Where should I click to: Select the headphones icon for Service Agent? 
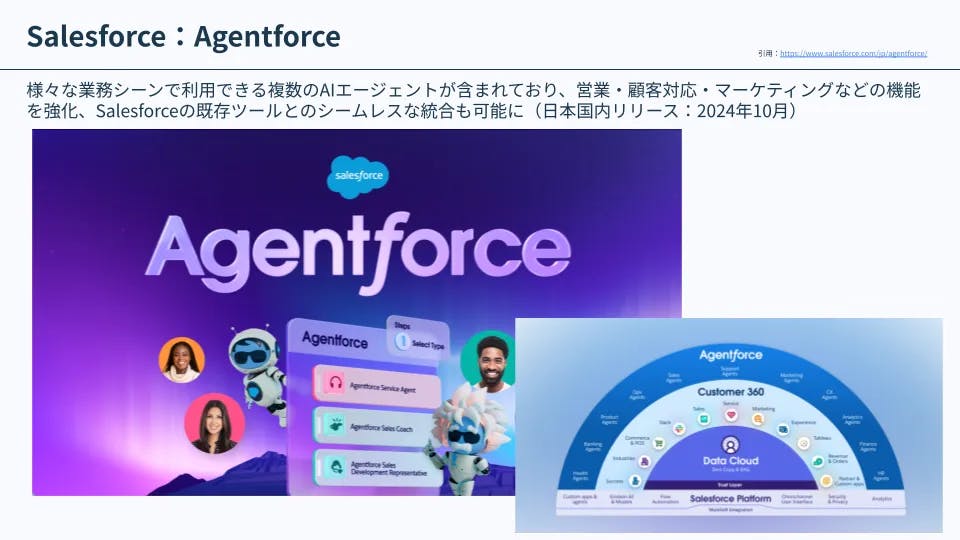click(x=335, y=383)
